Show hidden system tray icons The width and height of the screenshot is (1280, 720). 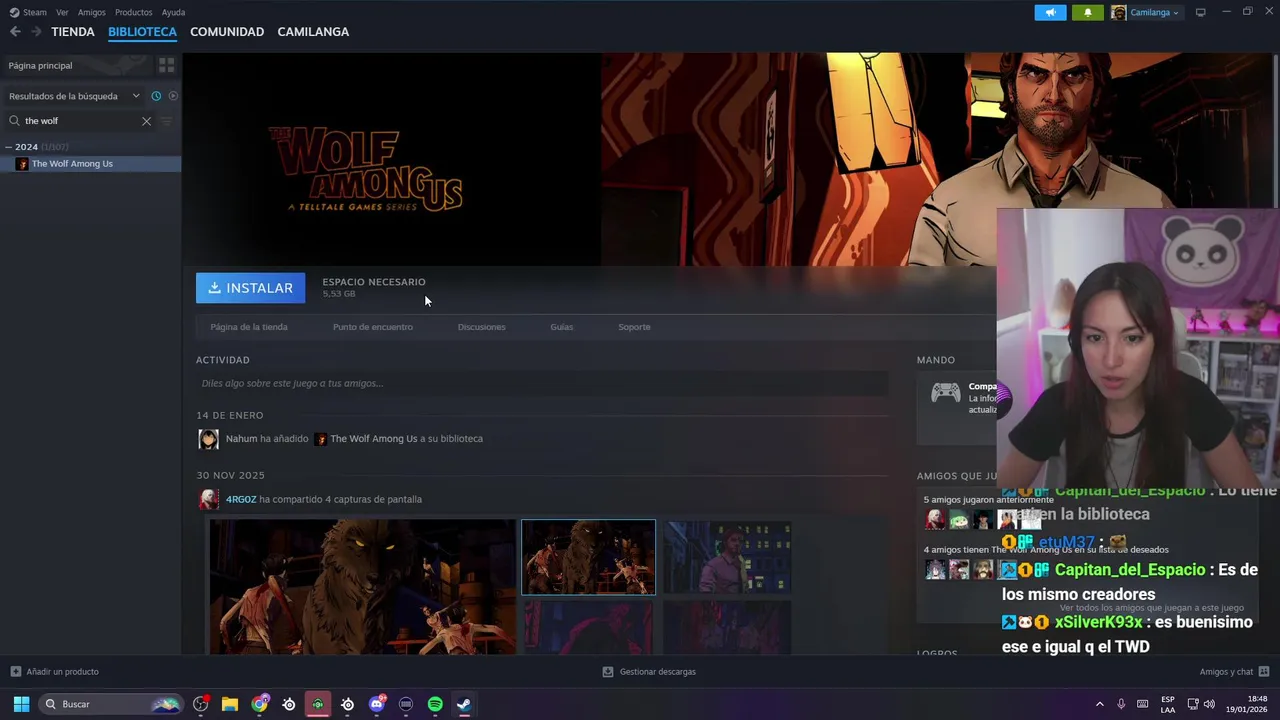coord(1099,704)
